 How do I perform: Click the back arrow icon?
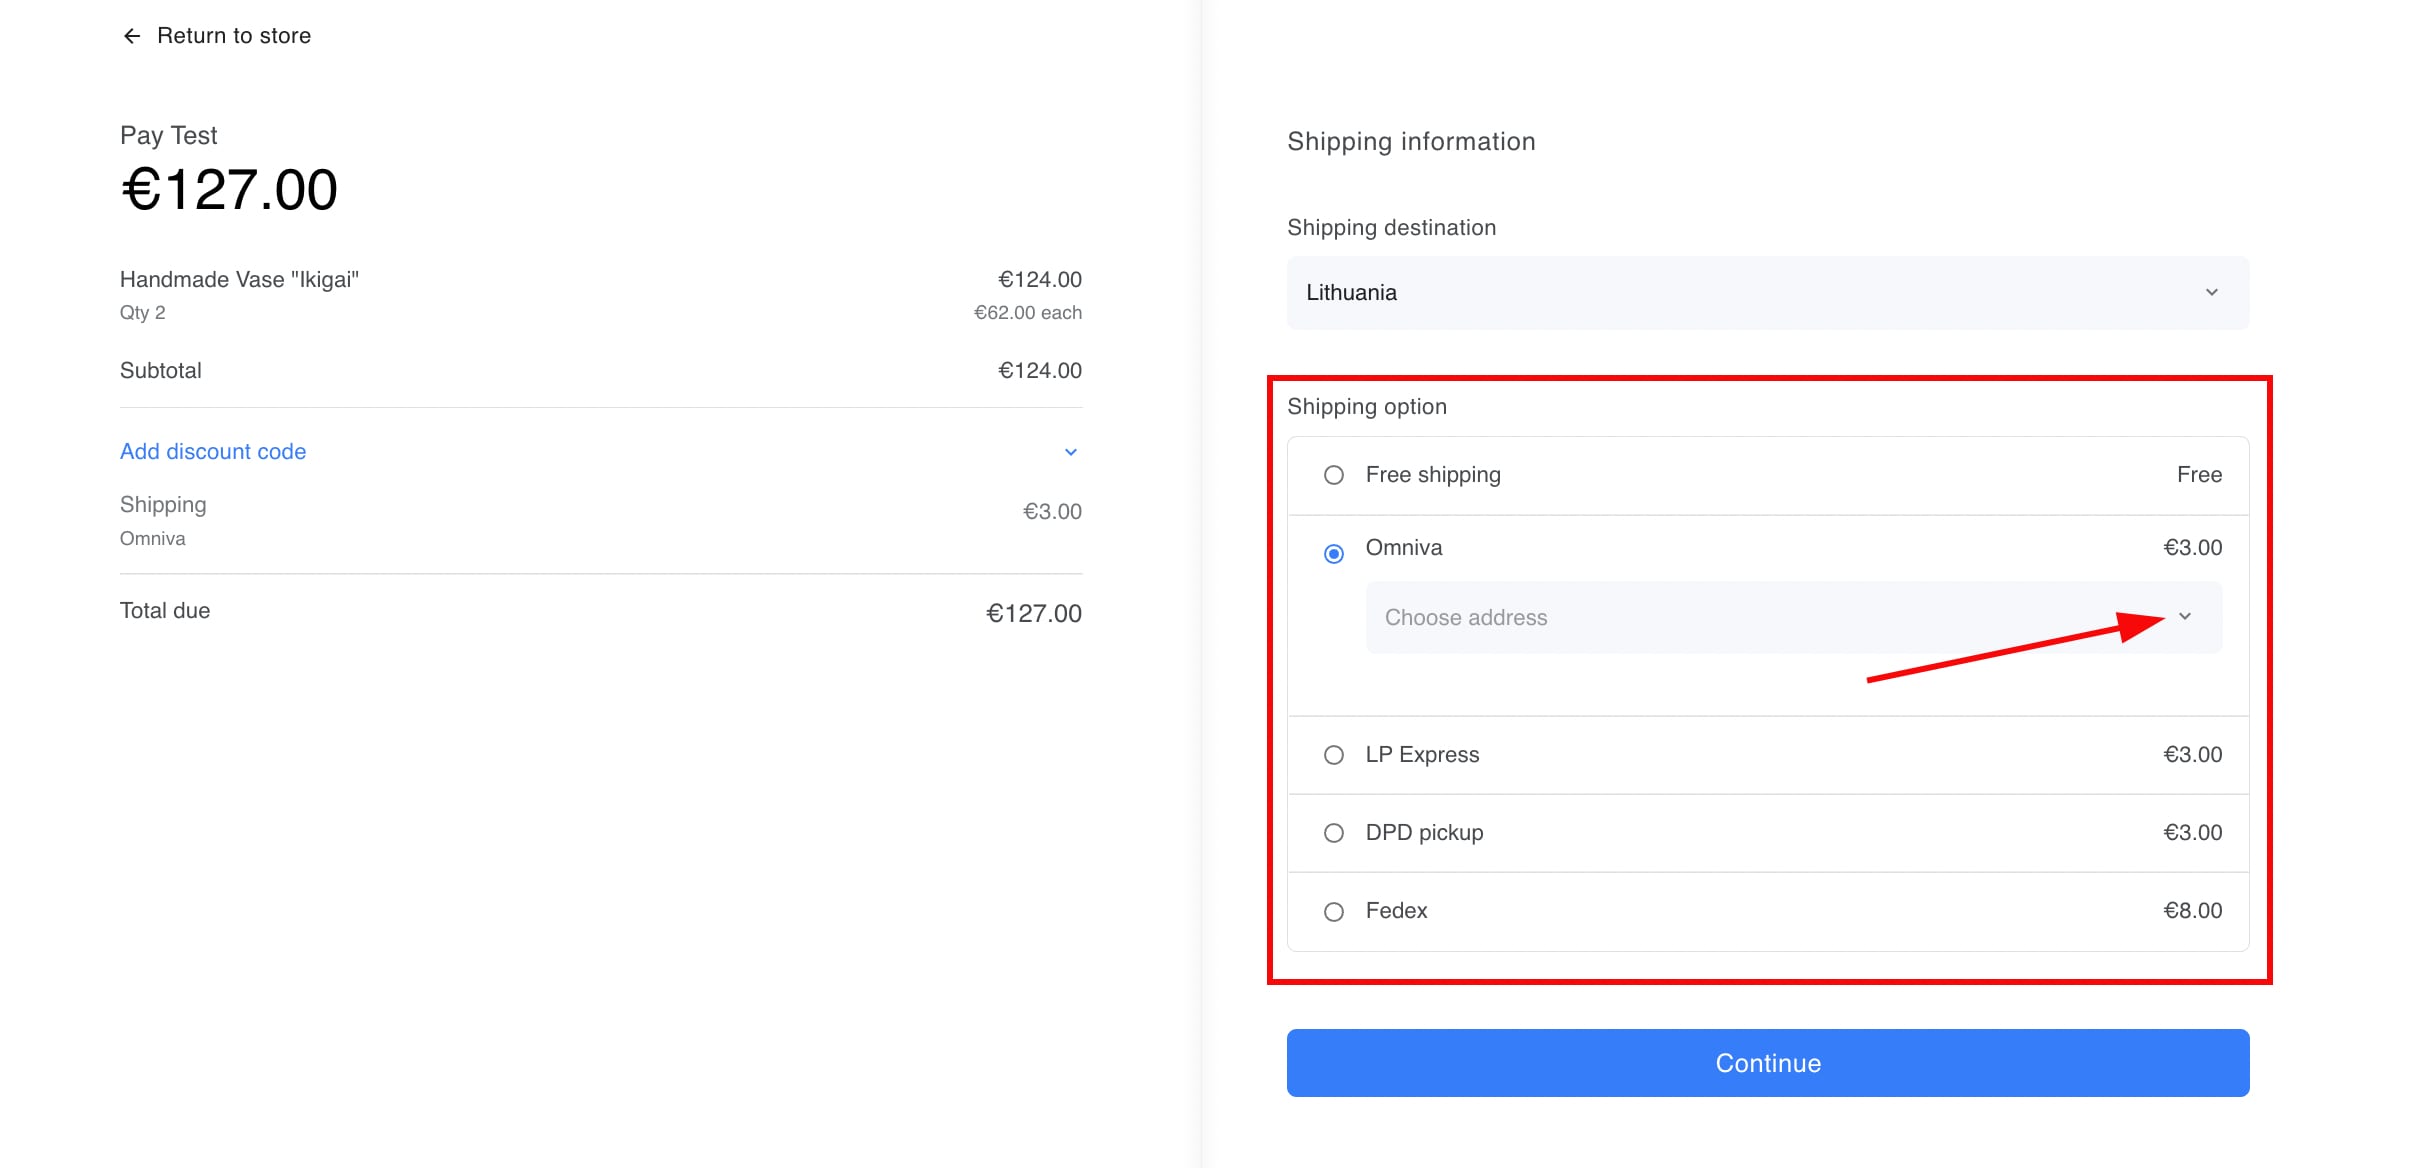(132, 35)
